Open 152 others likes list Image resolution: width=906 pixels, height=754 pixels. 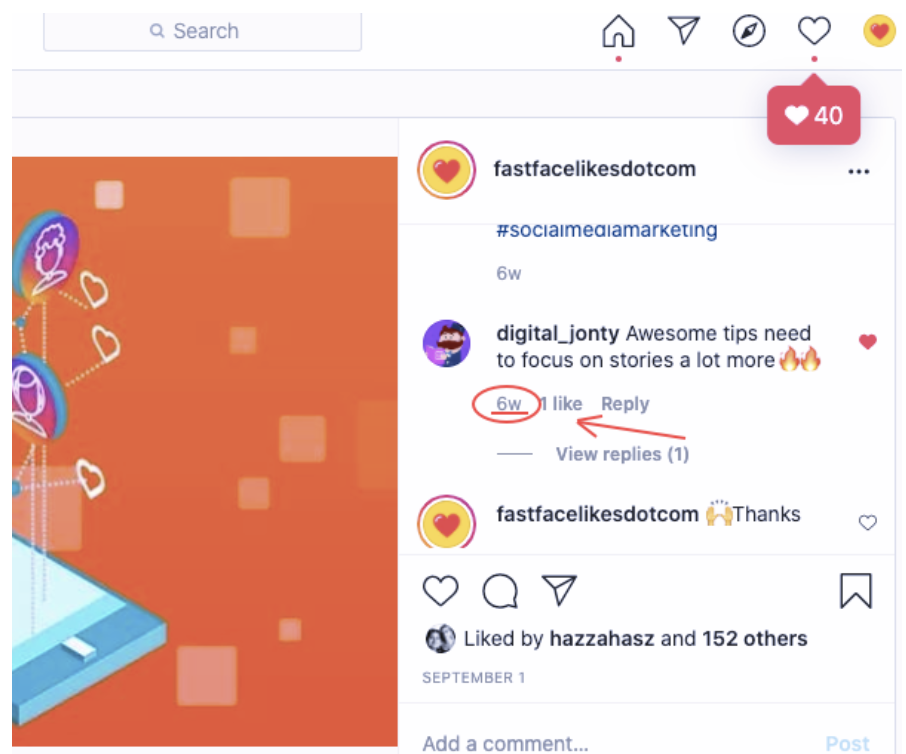click(x=755, y=639)
